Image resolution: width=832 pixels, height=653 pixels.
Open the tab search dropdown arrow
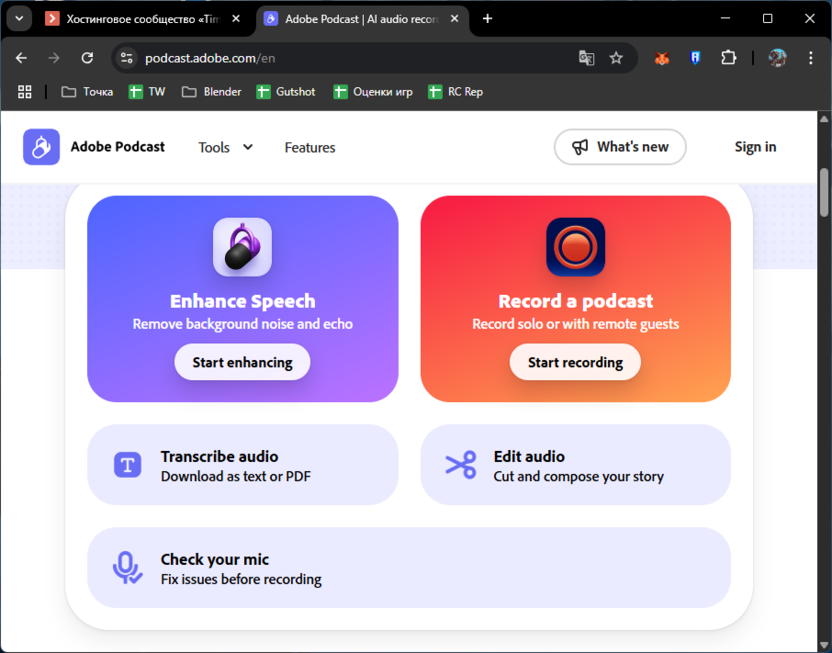point(19,19)
